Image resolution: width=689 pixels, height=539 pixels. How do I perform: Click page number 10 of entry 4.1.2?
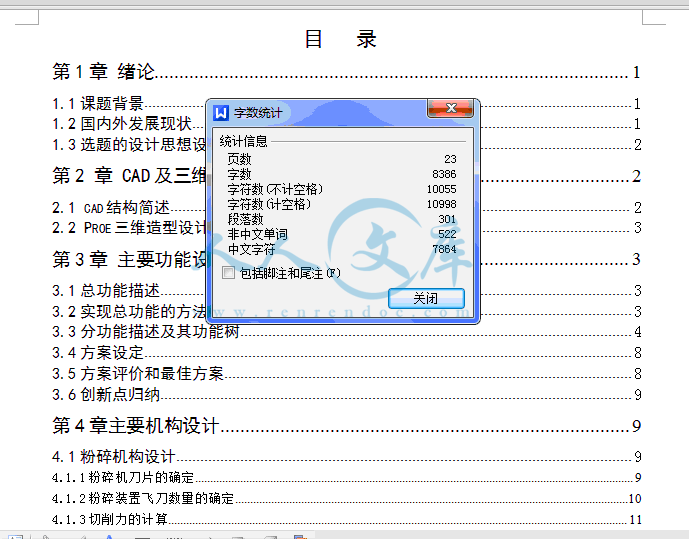(x=635, y=499)
